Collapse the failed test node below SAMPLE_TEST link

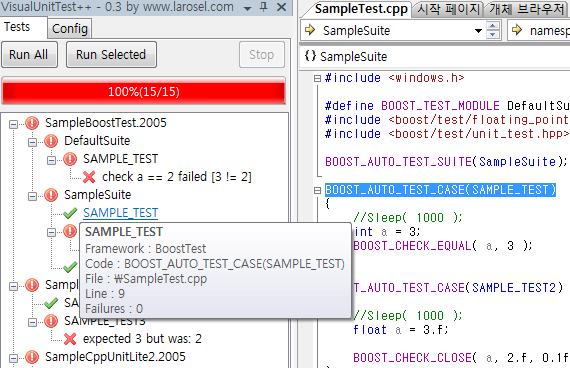pos(51,232)
